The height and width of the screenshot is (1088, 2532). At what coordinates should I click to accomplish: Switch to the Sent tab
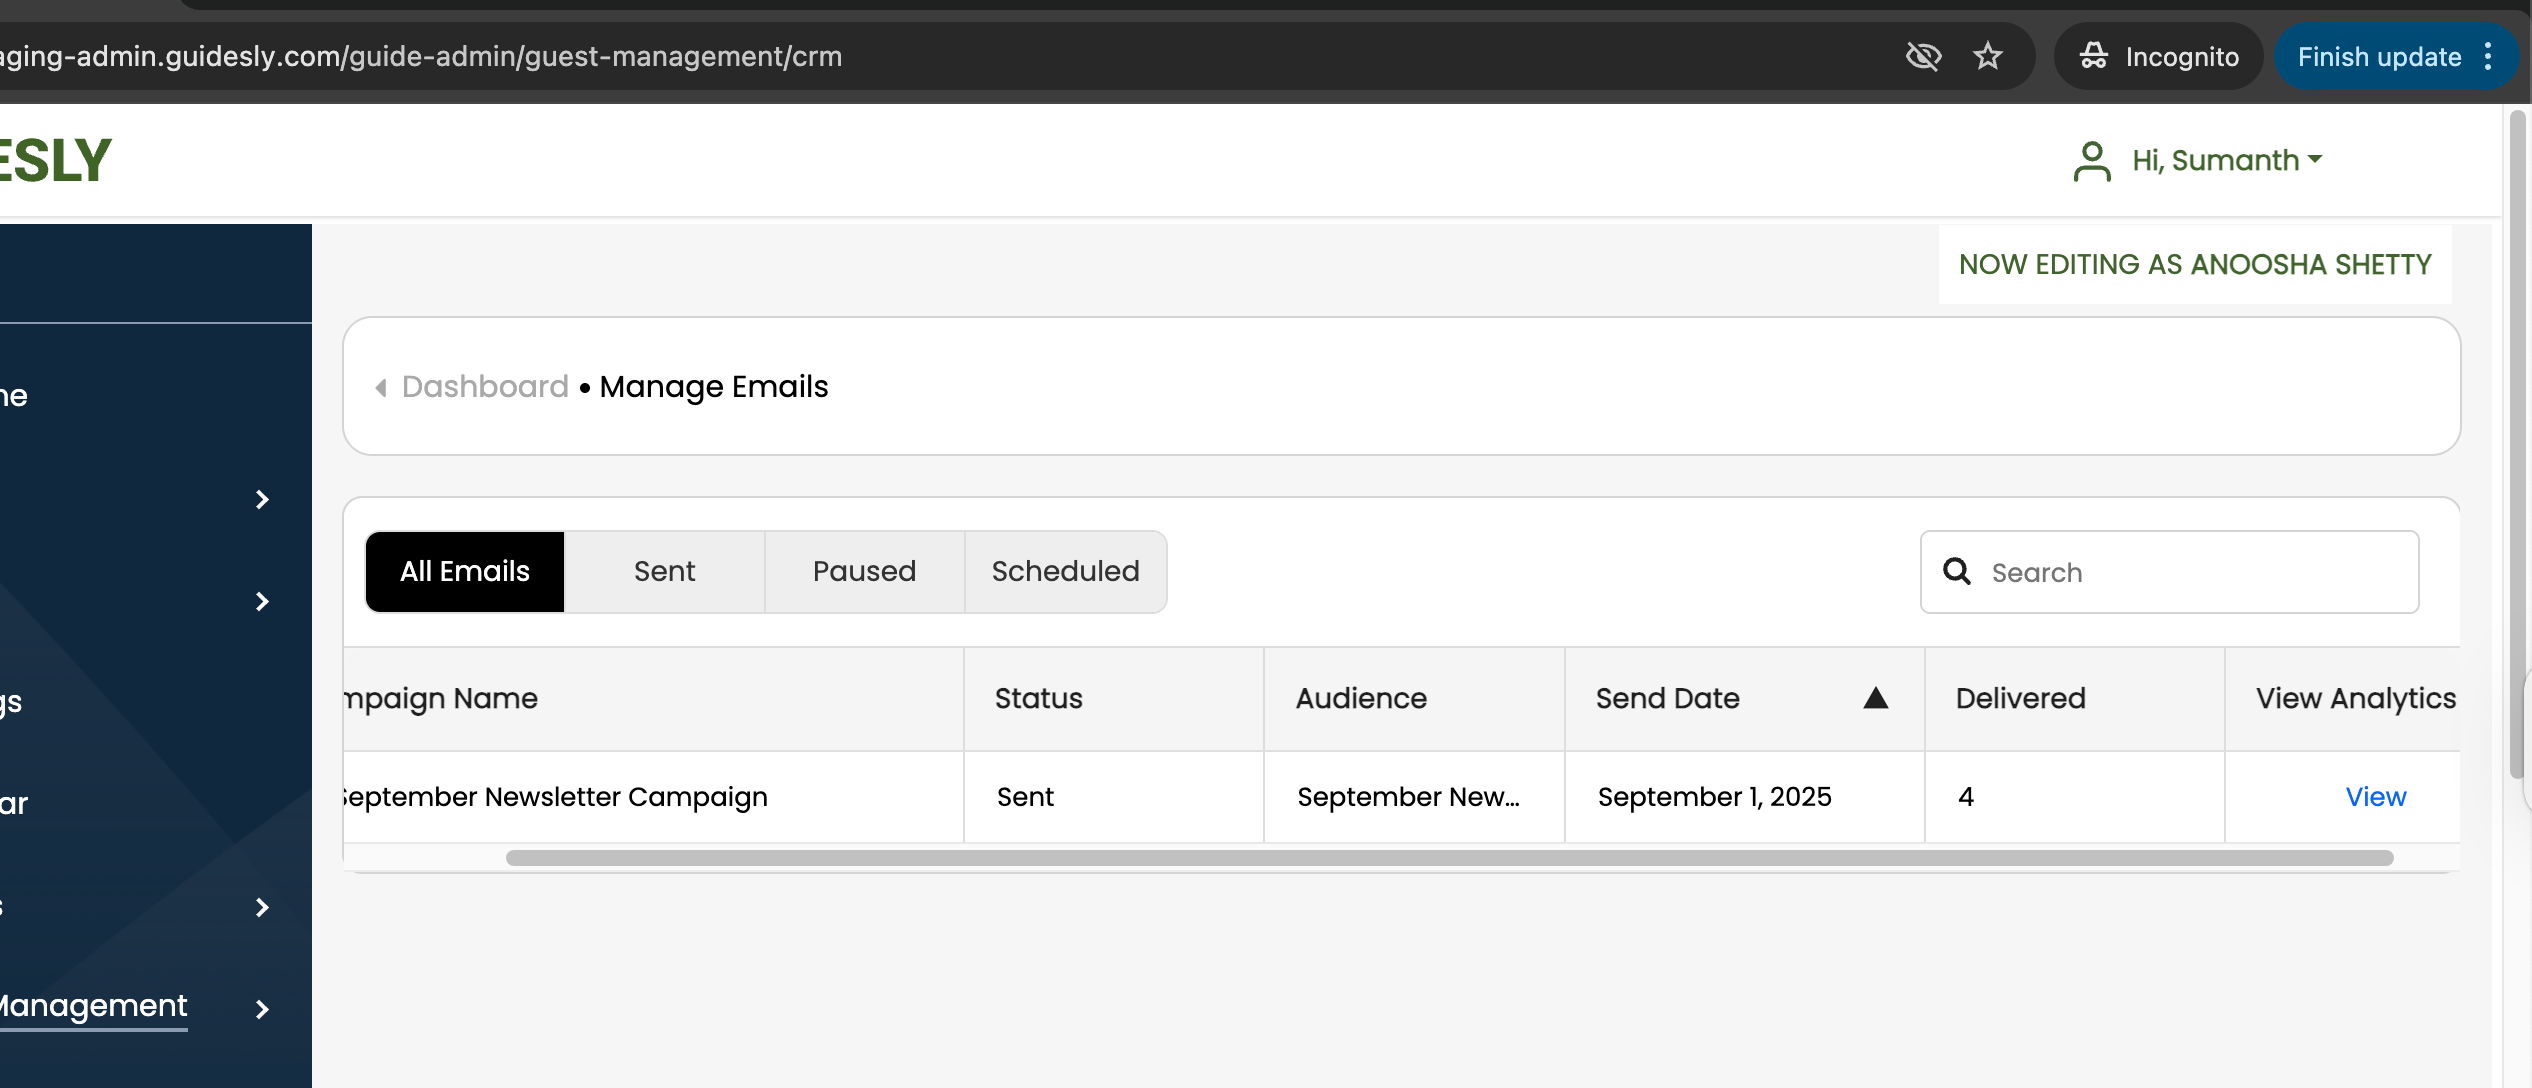(664, 571)
